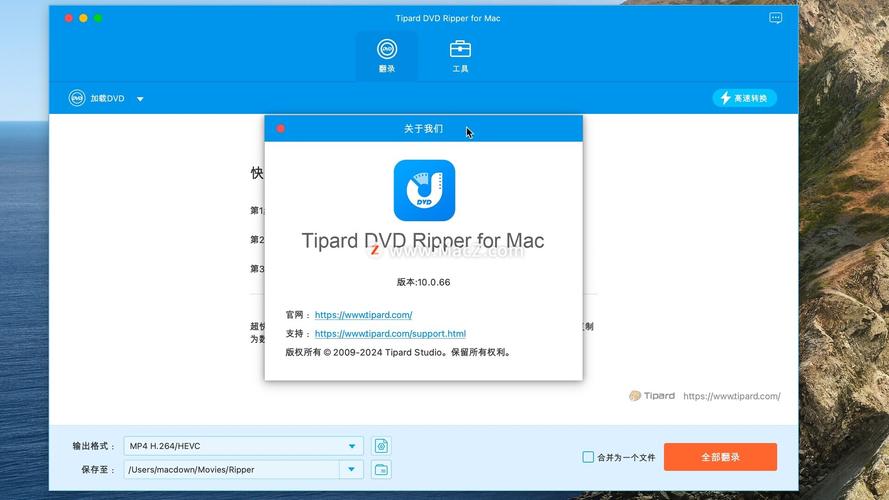Enable 高速转换 high-speed conversion
Screen dimensions: 889x500
744,98
